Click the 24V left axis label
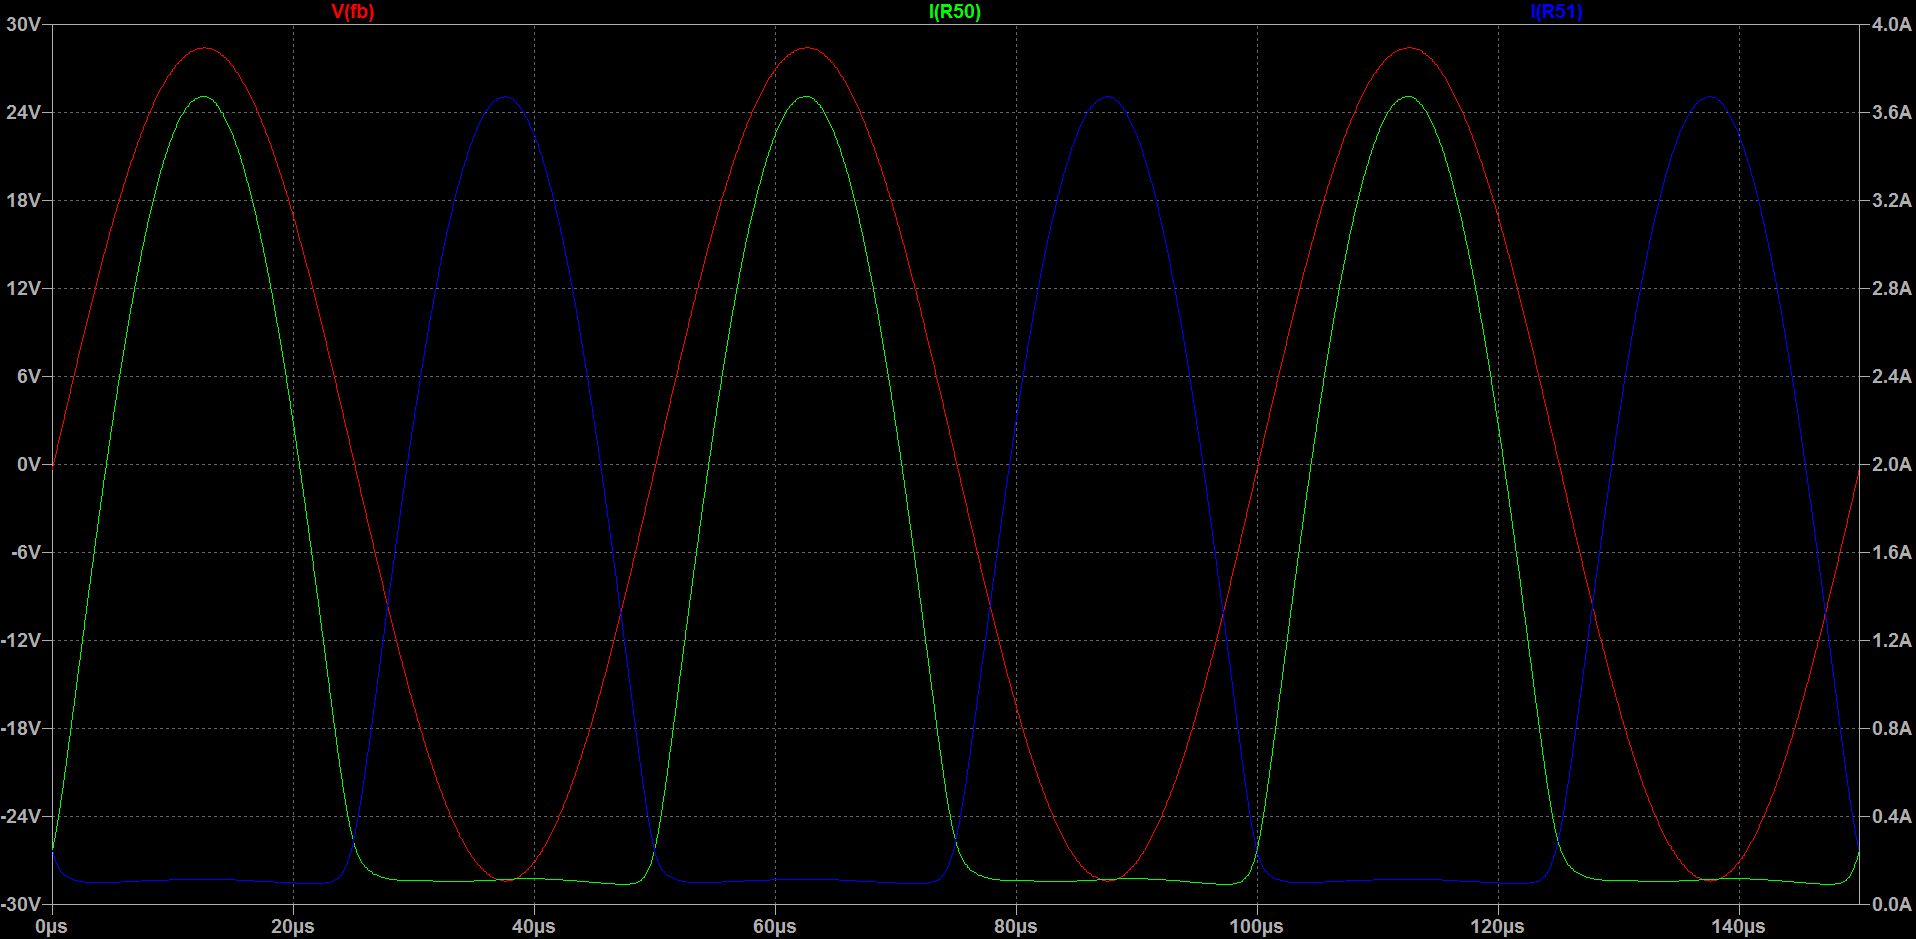The image size is (1916, 939). (x=23, y=112)
